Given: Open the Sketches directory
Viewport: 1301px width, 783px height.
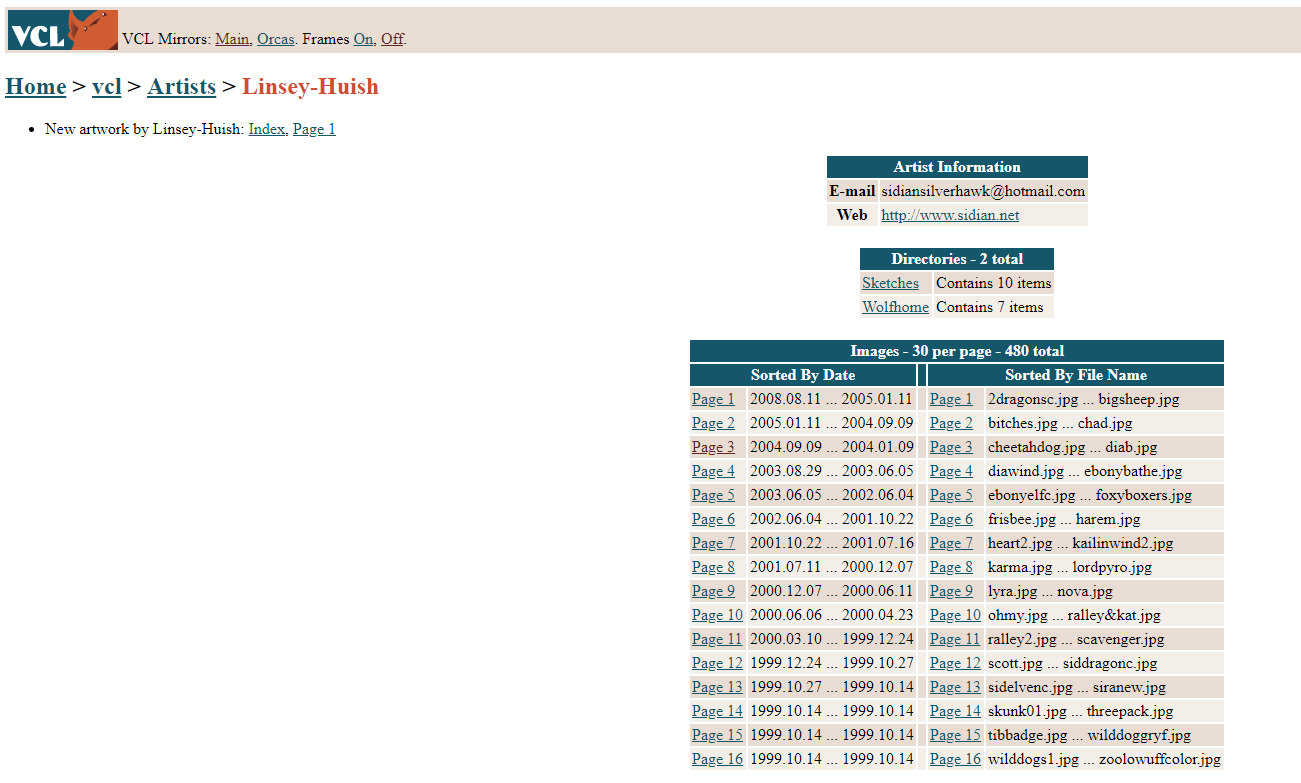Looking at the screenshot, I should coord(890,283).
